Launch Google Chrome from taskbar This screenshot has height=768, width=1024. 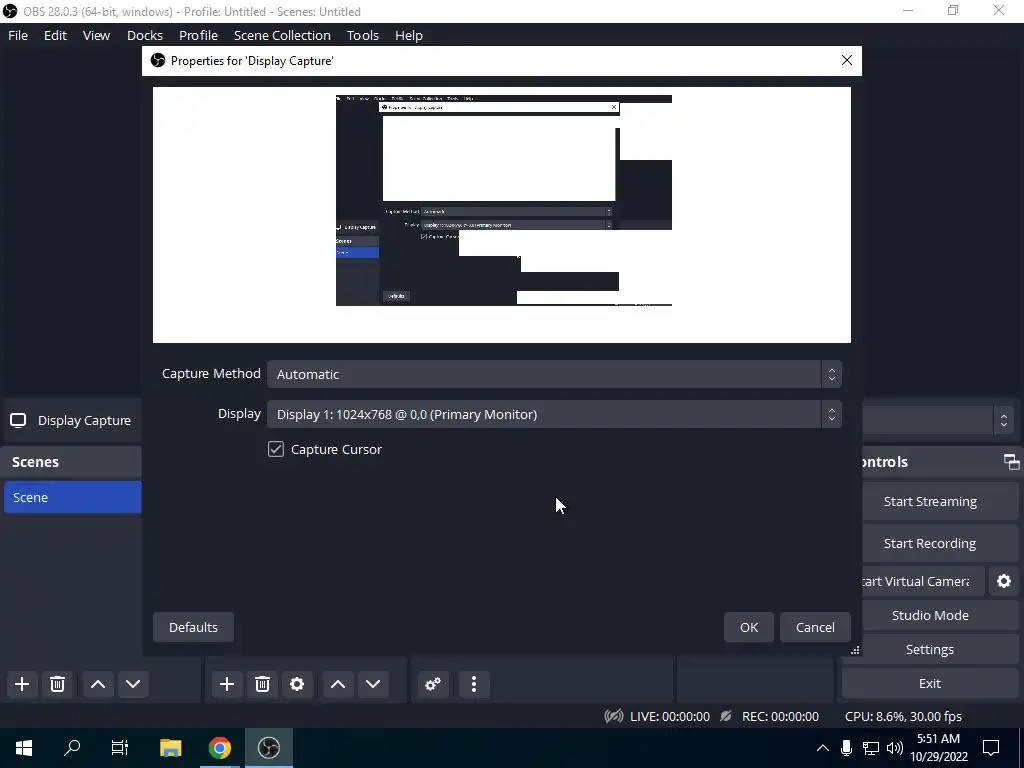220,748
